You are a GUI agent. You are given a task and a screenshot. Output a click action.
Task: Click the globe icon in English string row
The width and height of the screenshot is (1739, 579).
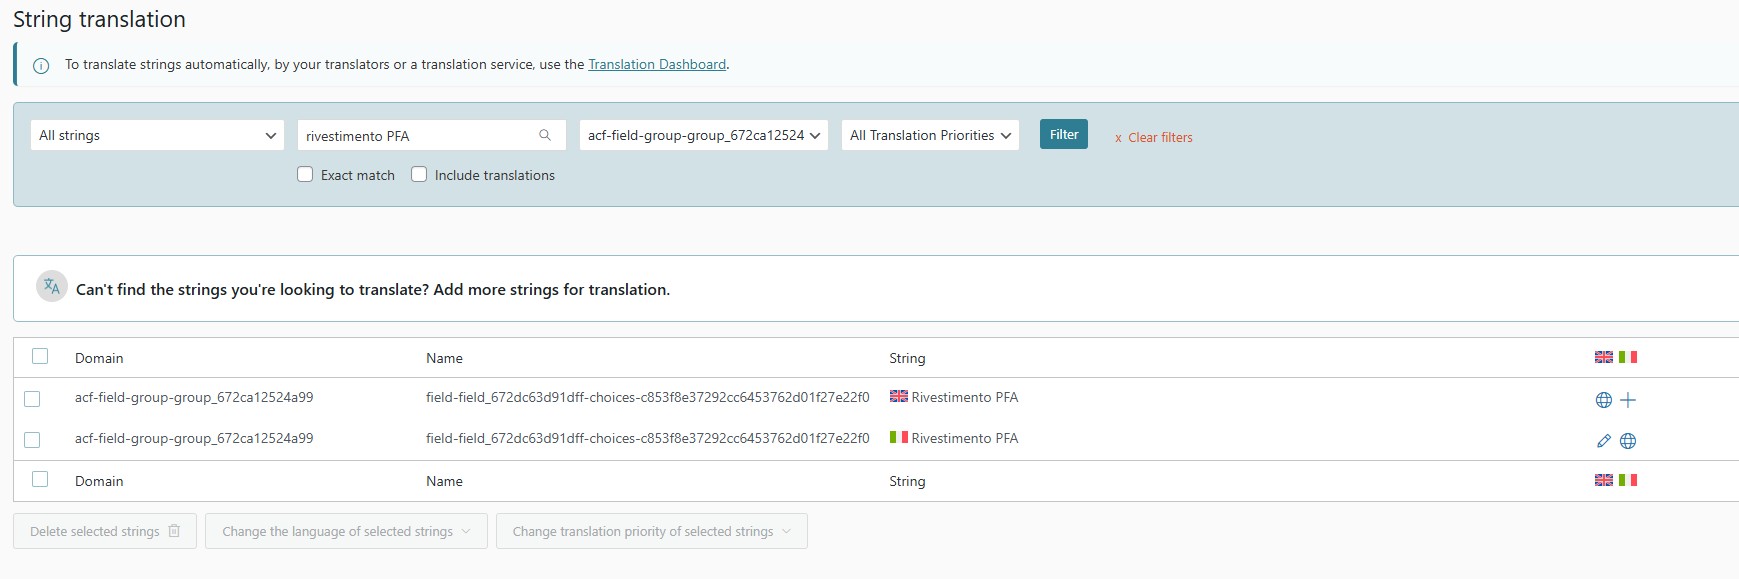pos(1604,400)
